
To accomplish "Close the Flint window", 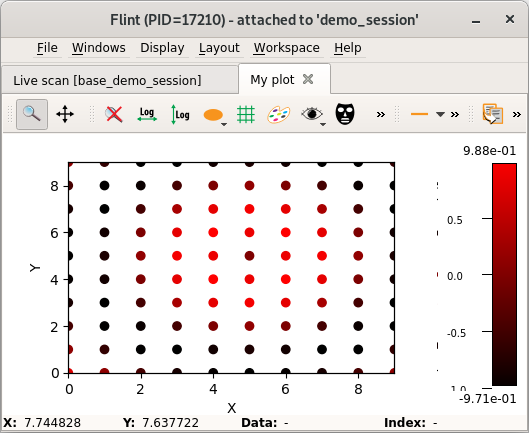I will pyautogui.click(x=510, y=19).
